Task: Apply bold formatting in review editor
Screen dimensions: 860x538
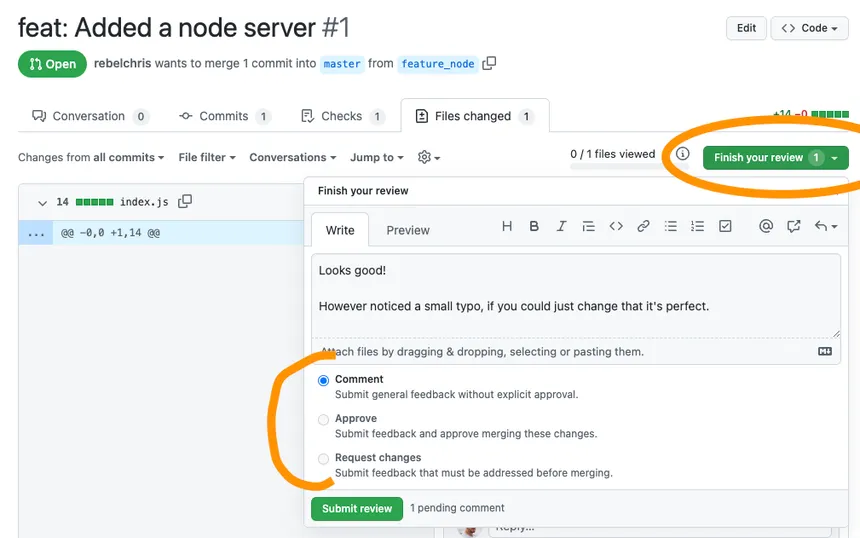Action: tap(534, 226)
